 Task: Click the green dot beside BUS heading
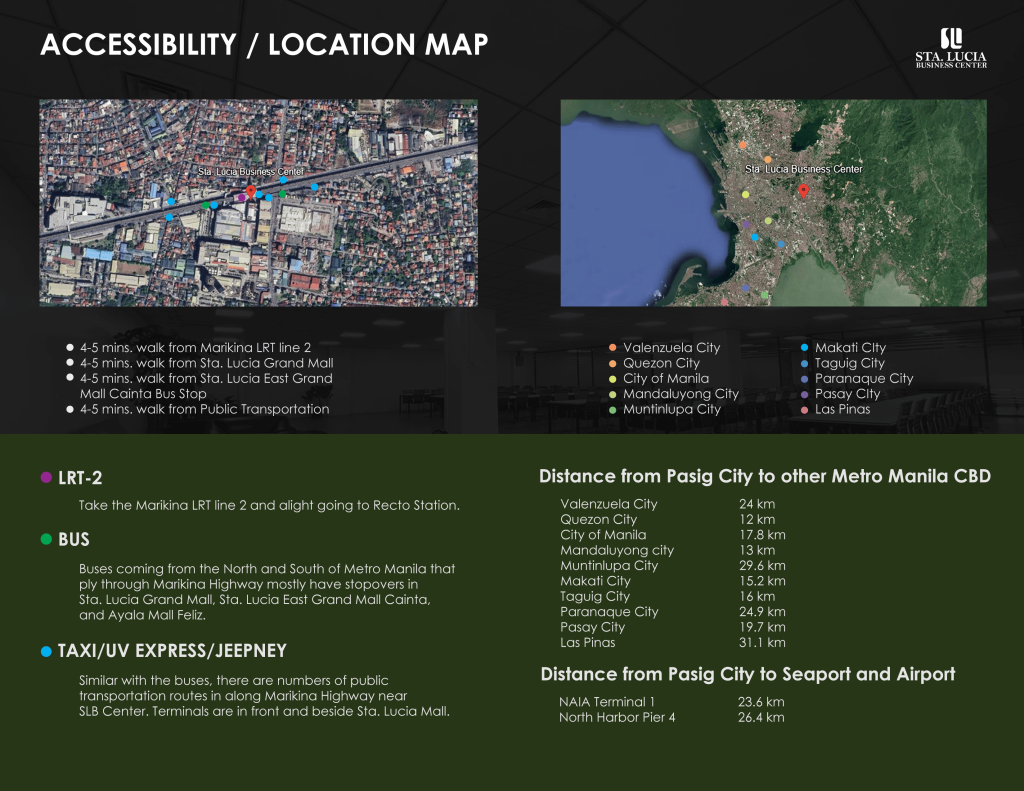tap(46, 539)
